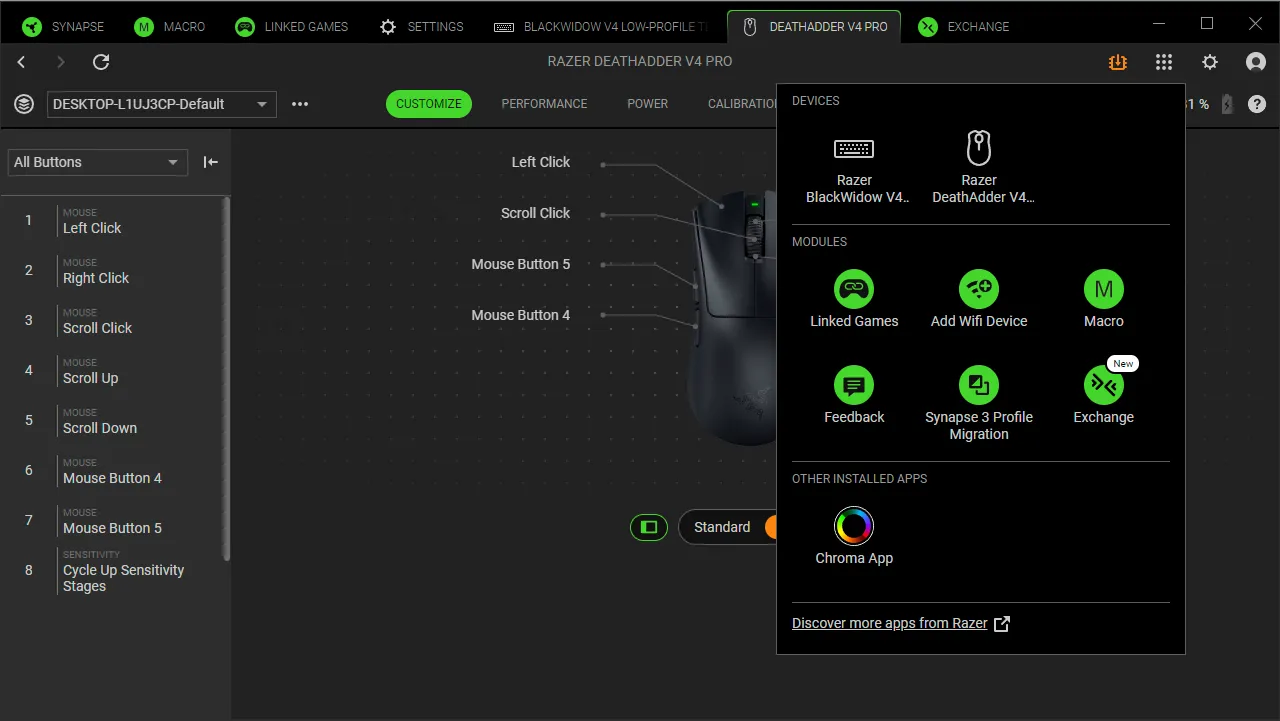Click the Mouse Button 4 diagram label
The height and width of the screenshot is (721, 1280).
point(521,315)
